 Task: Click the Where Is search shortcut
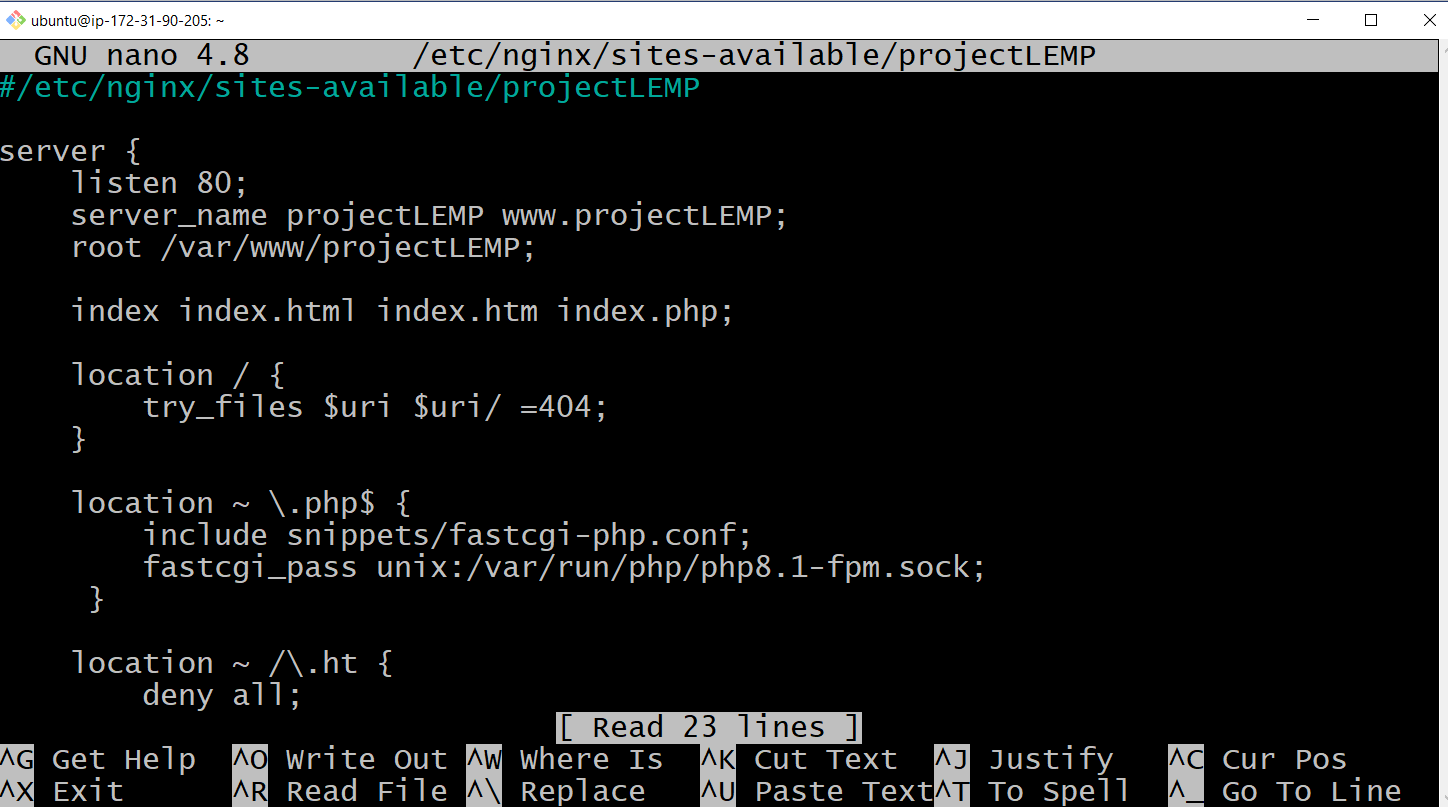(591, 758)
